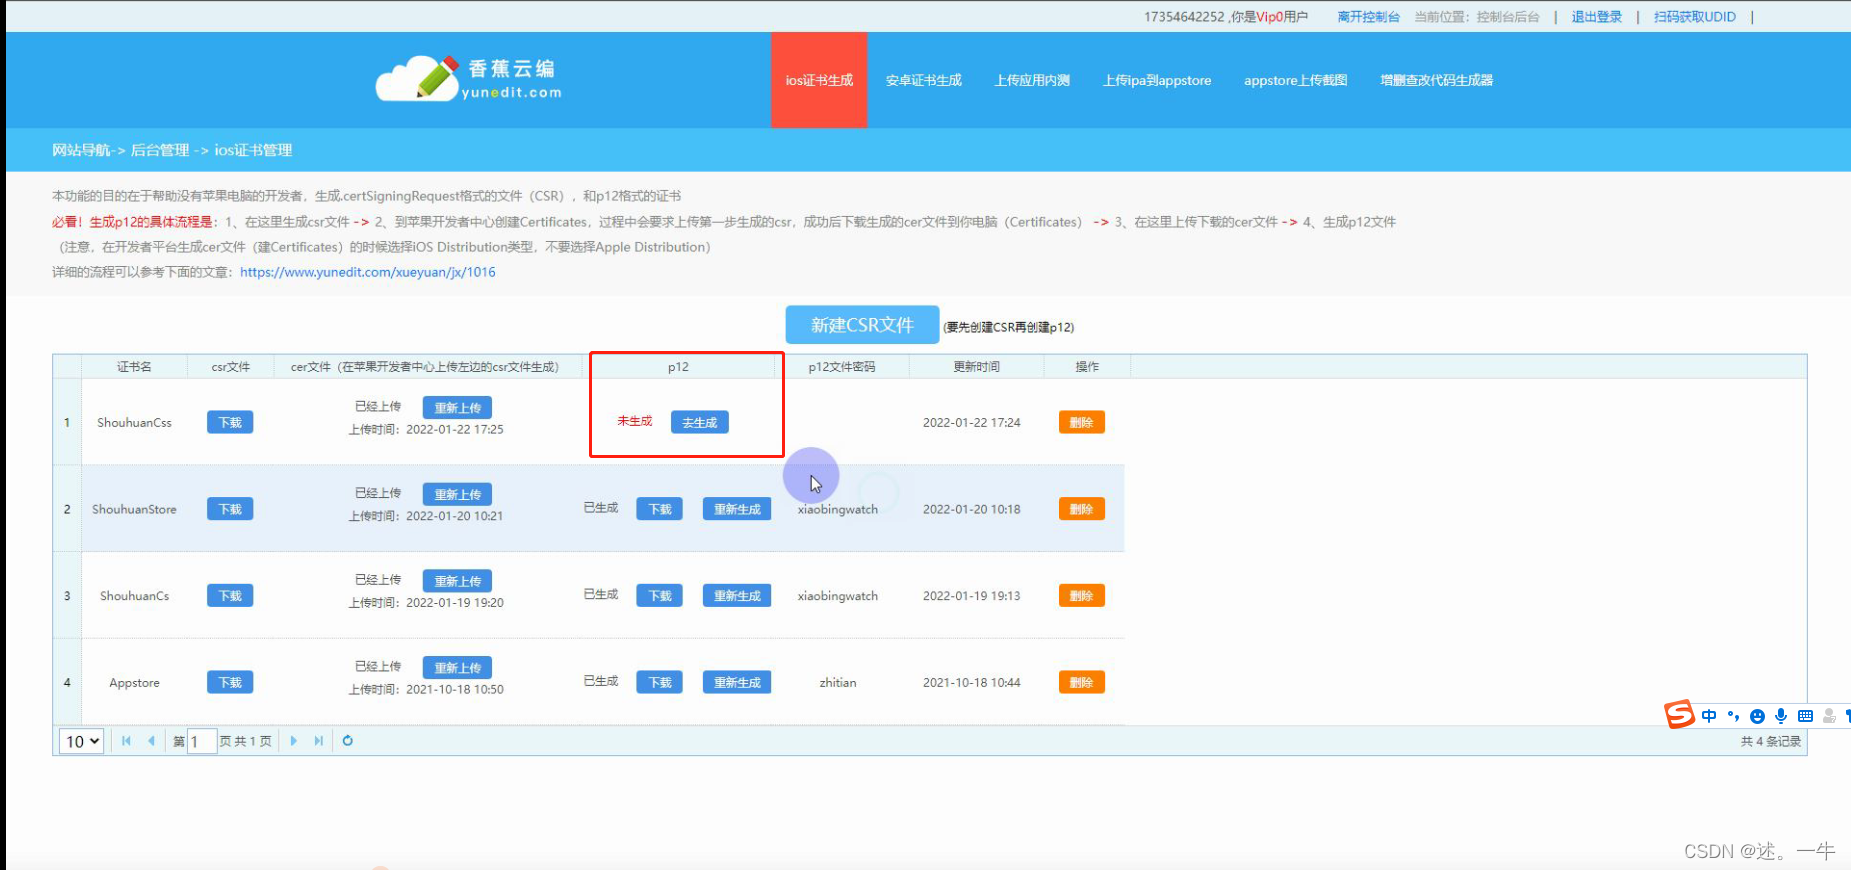This screenshot has width=1851, height=870.
Task: Click the p12文件密码 column header
Action: tap(842, 367)
